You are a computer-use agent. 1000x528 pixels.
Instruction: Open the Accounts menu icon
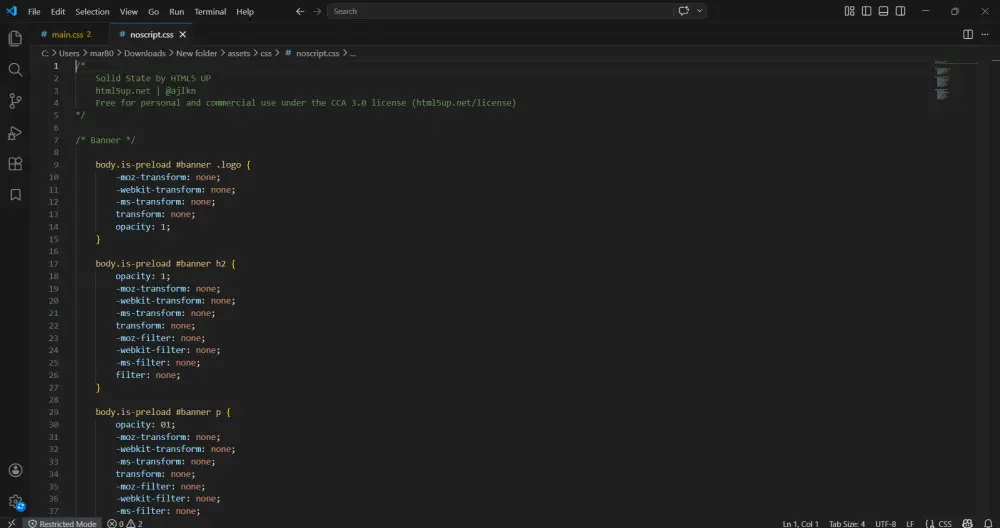point(15,471)
